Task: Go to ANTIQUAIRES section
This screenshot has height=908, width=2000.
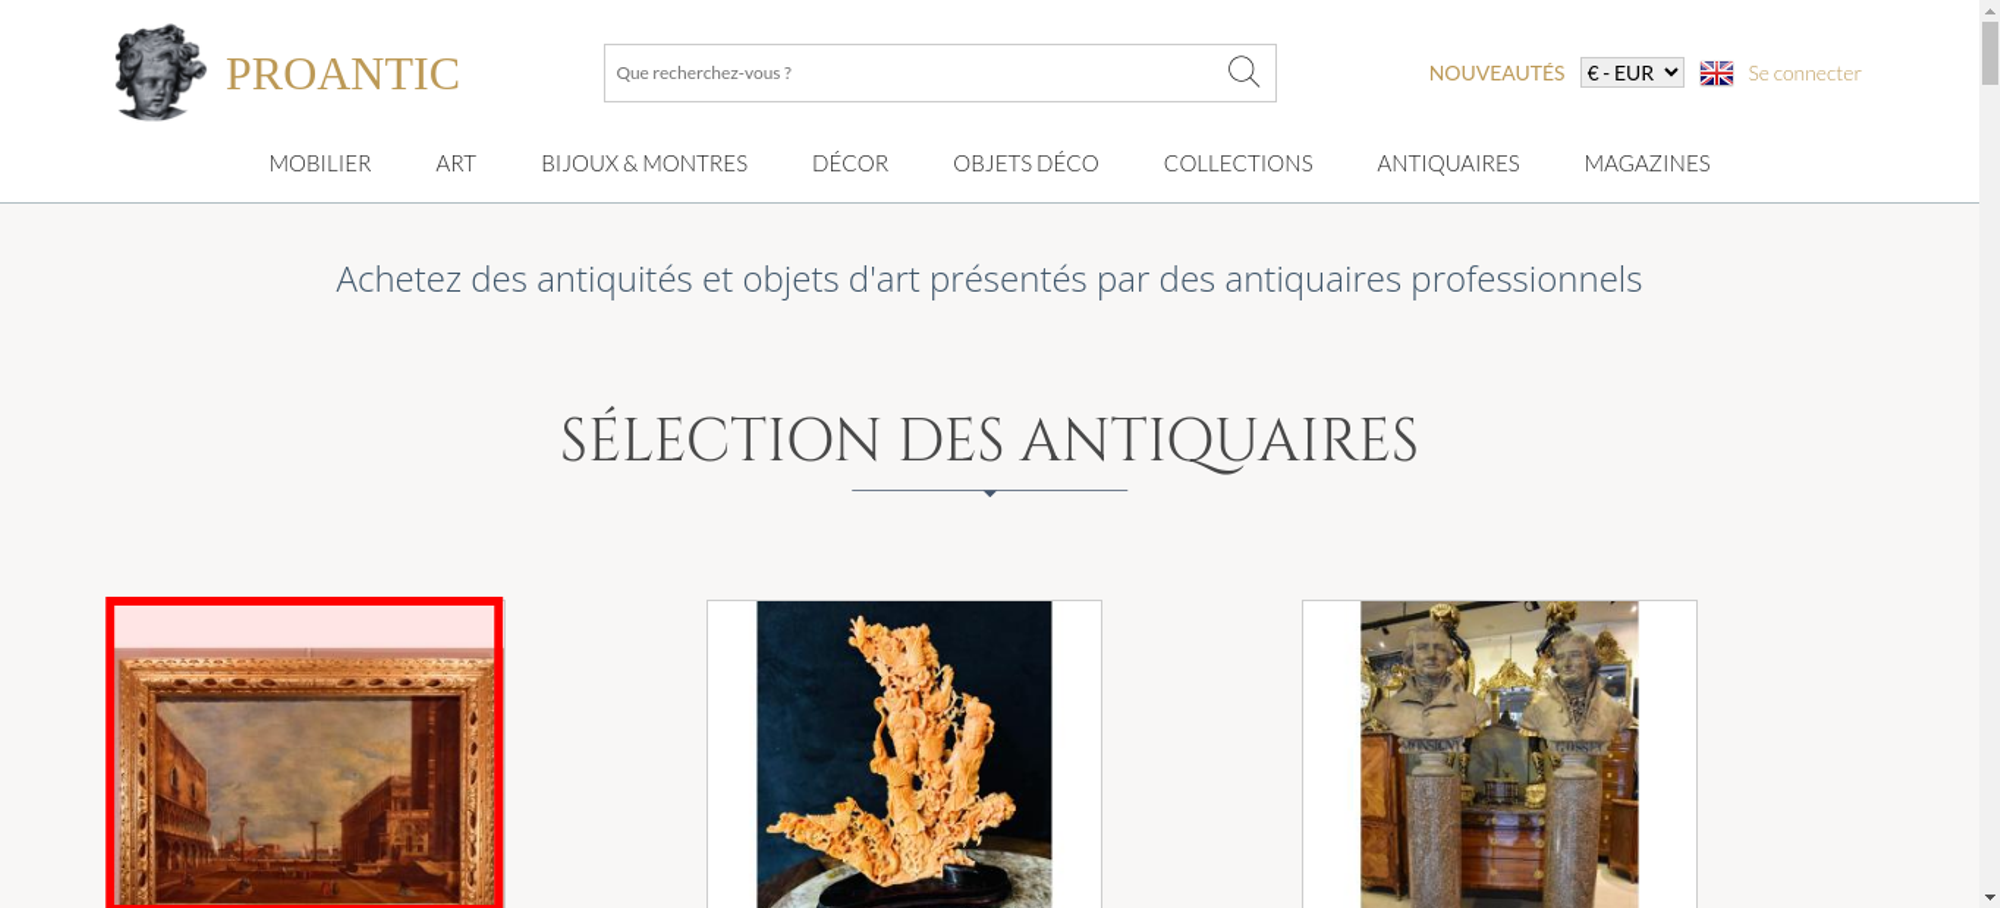Action: (x=1448, y=163)
